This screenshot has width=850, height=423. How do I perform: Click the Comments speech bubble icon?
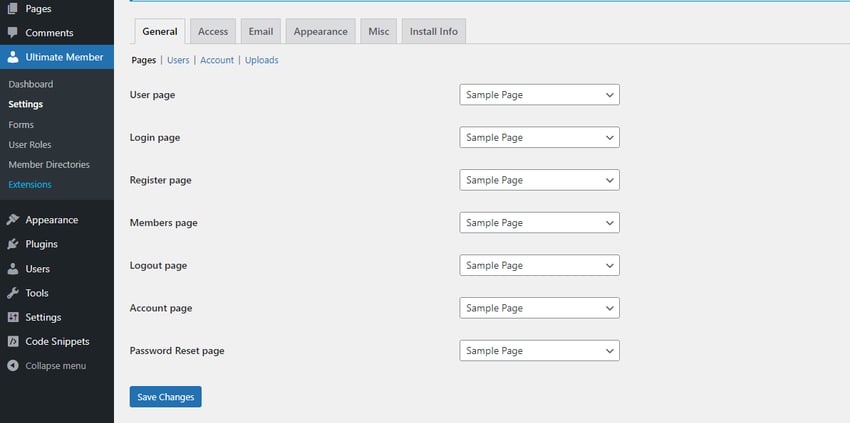13,33
